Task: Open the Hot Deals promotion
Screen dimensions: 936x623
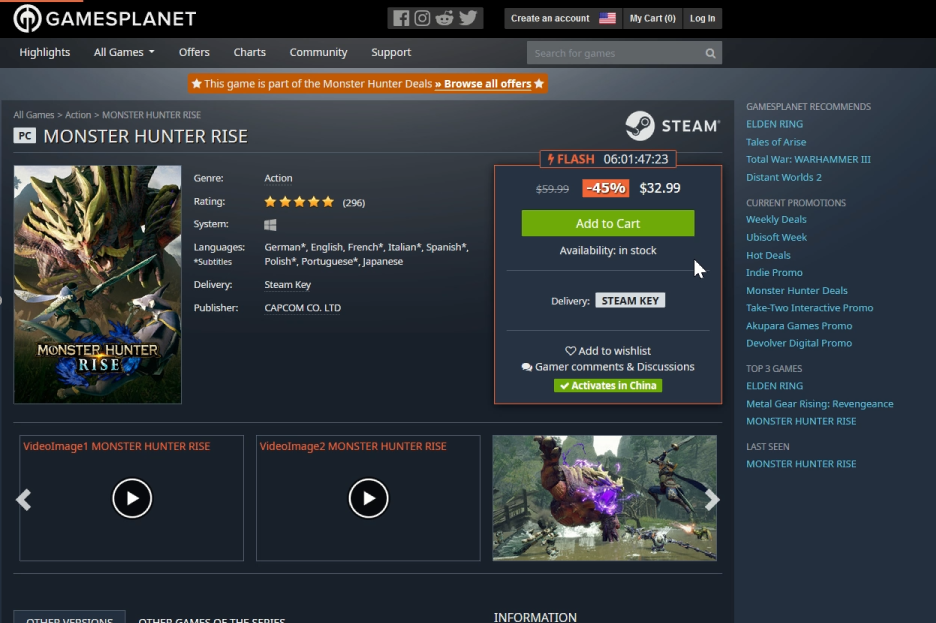Action: [768, 255]
